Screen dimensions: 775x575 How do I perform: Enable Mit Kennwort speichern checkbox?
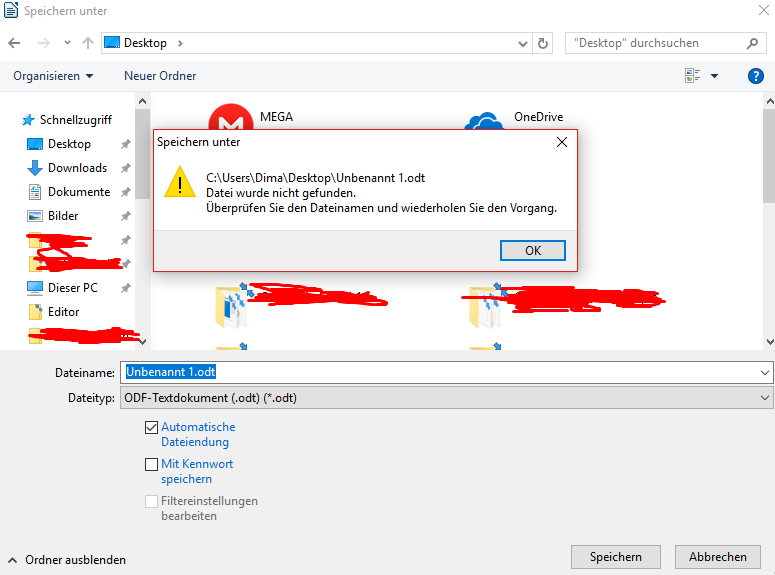(151, 464)
